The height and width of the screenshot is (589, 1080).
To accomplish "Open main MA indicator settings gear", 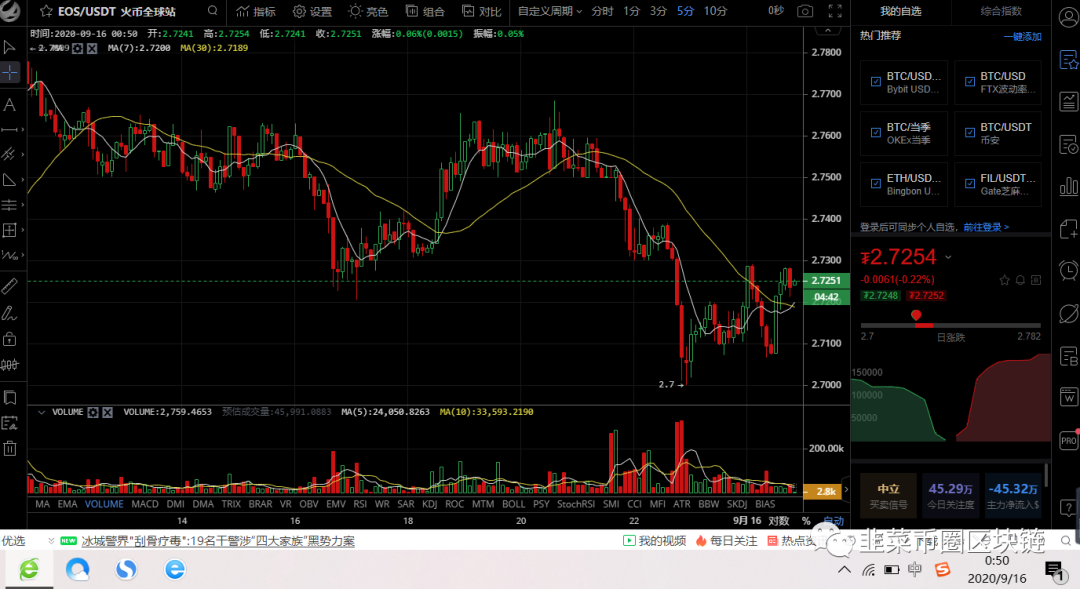I will click(x=78, y=48).
